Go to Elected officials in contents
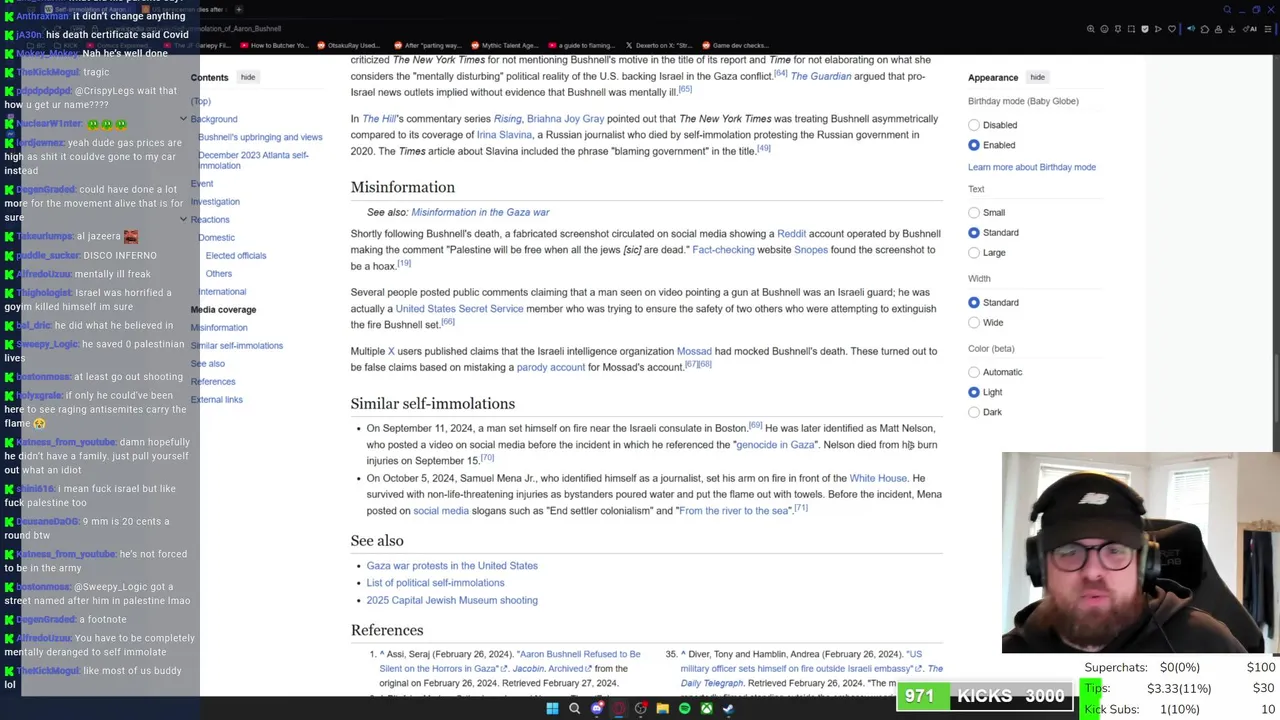This screenshot has height=720, width=1280. (236, 255)
